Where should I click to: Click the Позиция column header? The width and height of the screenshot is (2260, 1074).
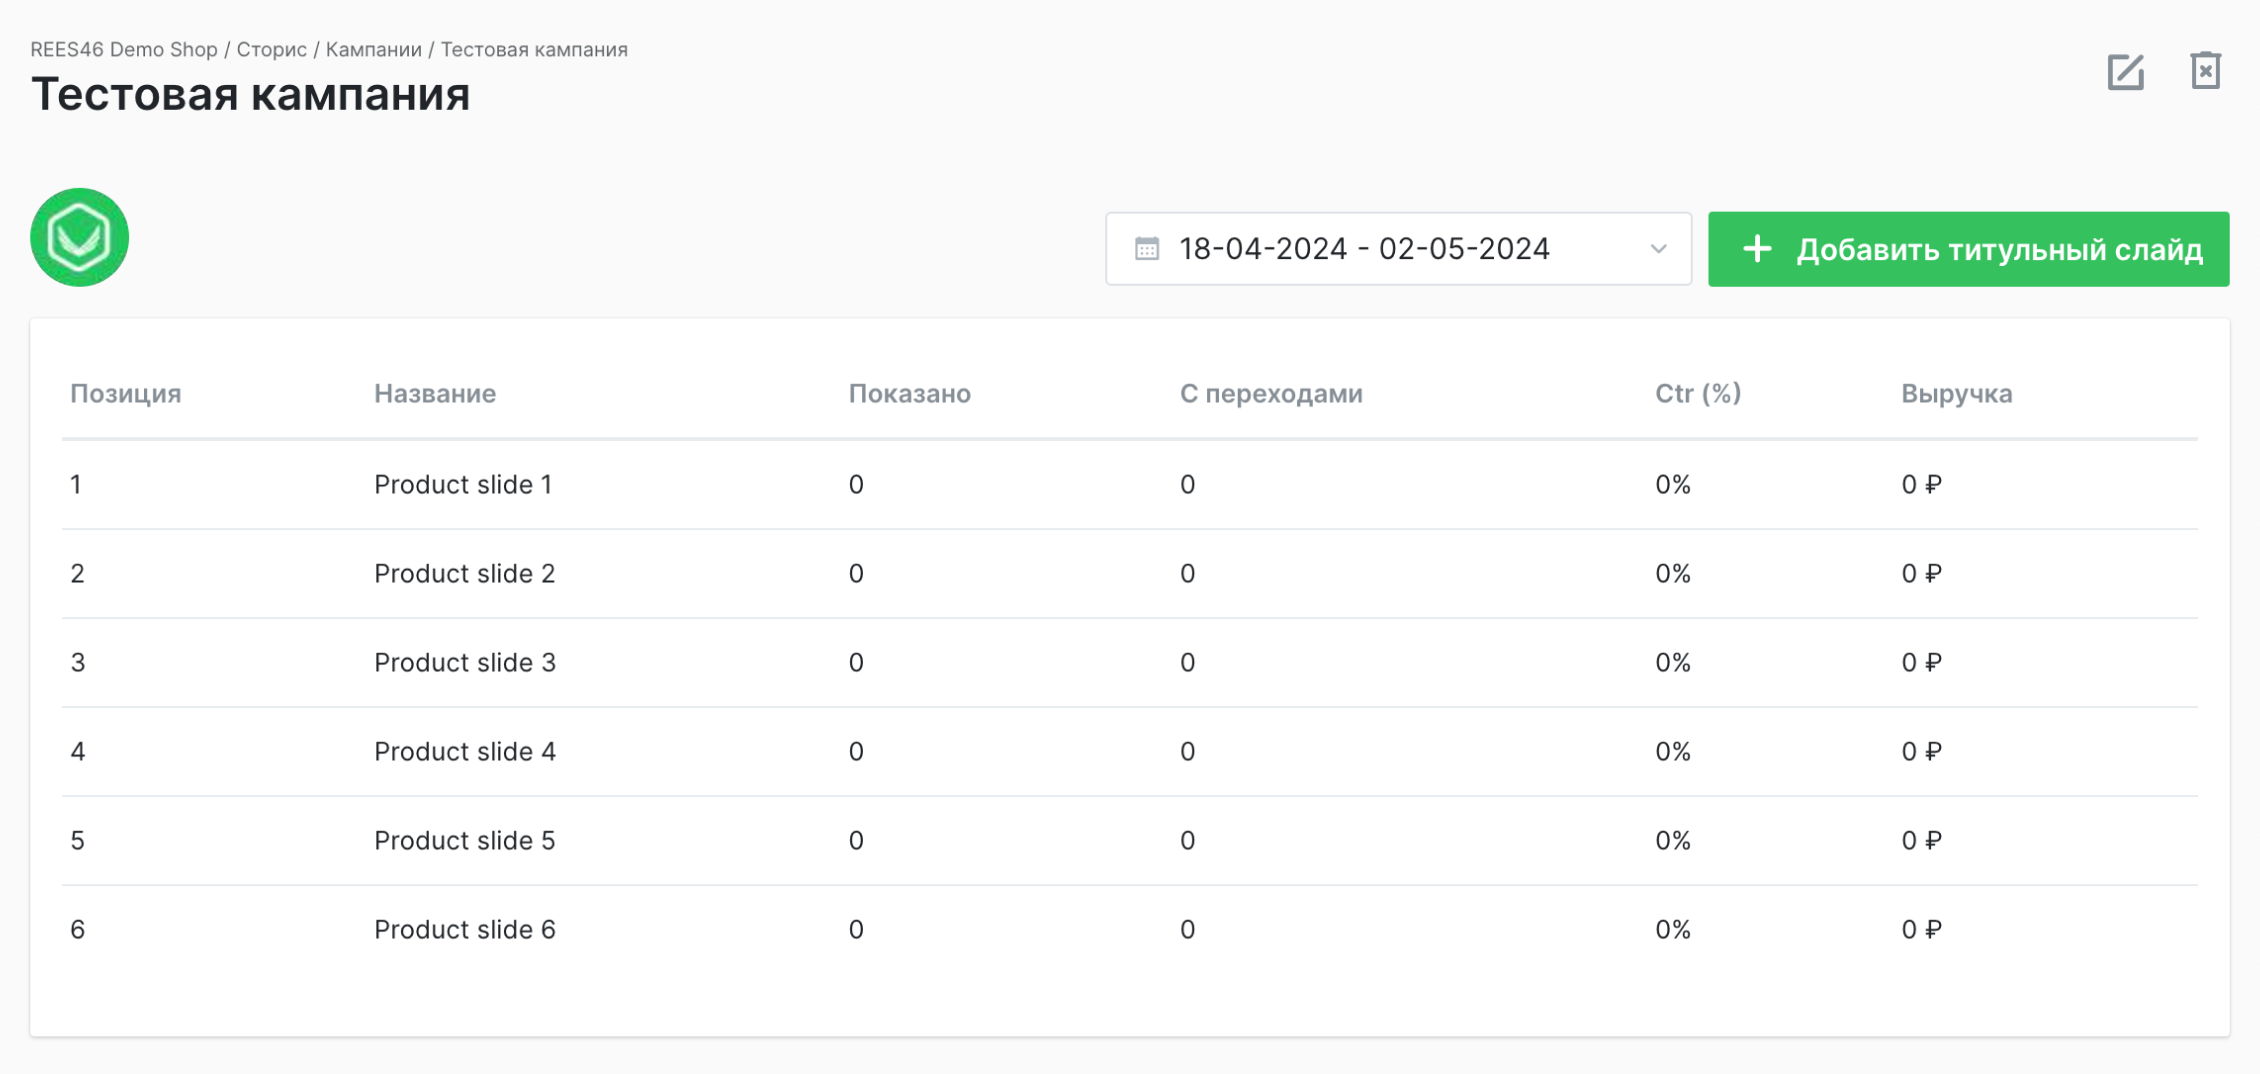126,394
